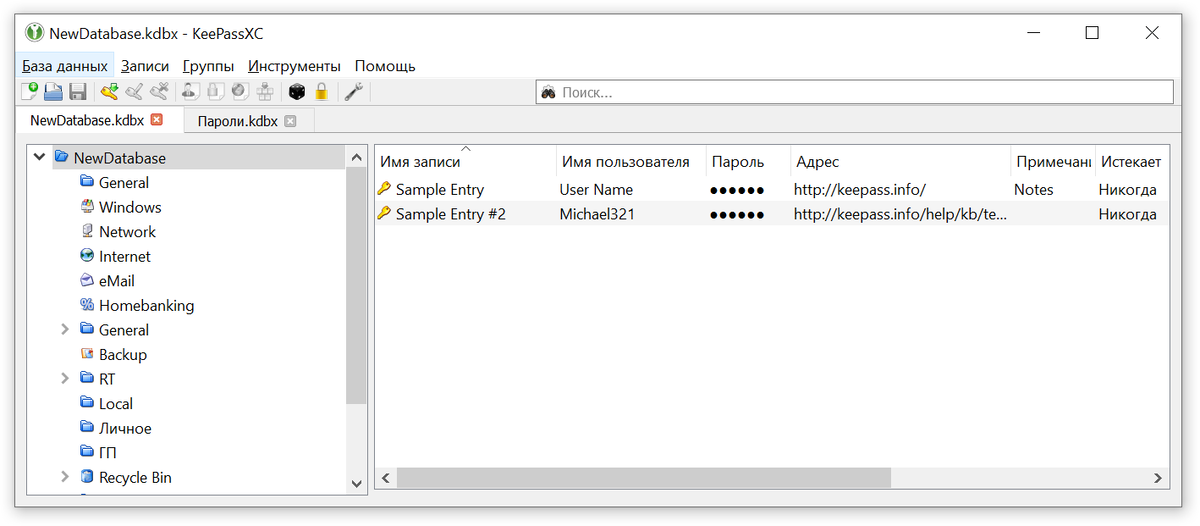
Task: Select the Network group icon
Action: pyautogui.click(x=87, y=231)
